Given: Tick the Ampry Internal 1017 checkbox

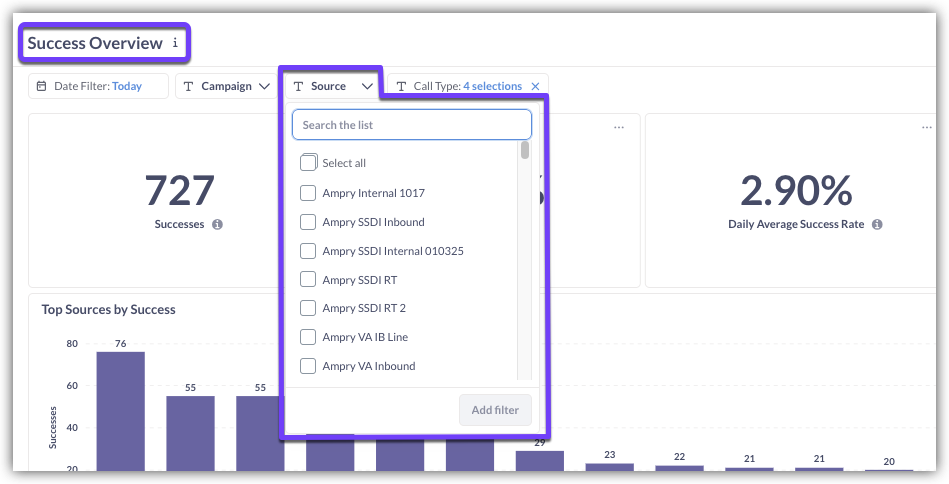Looking at the screenshot, I should click(309, 193).
